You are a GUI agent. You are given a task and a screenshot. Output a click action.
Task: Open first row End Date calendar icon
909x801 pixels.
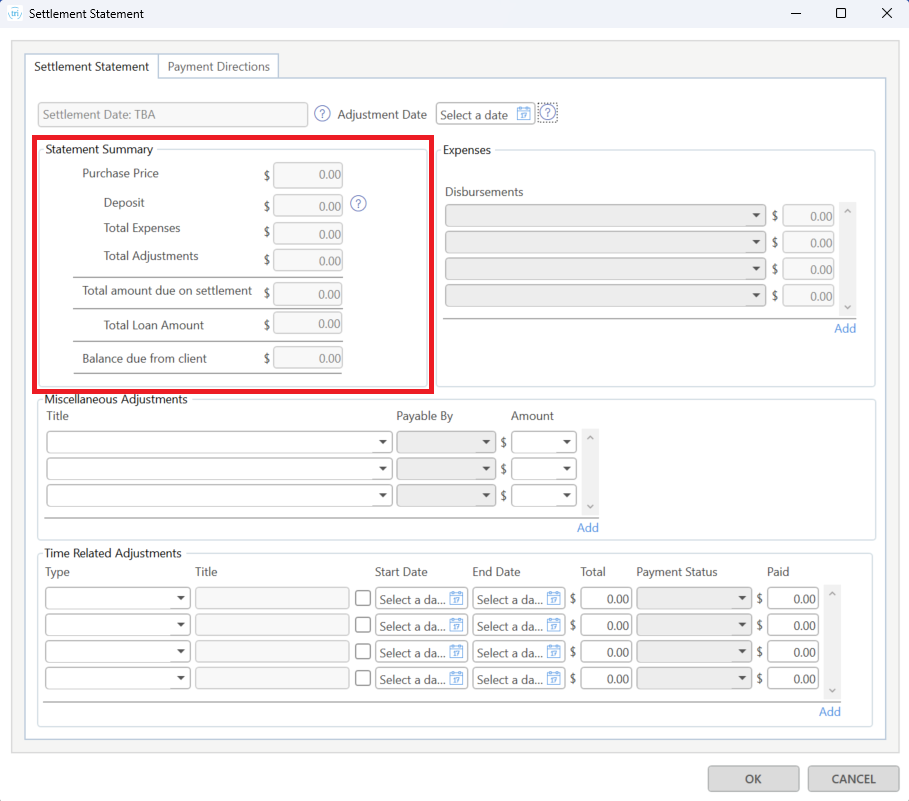[x=554, y=599]
